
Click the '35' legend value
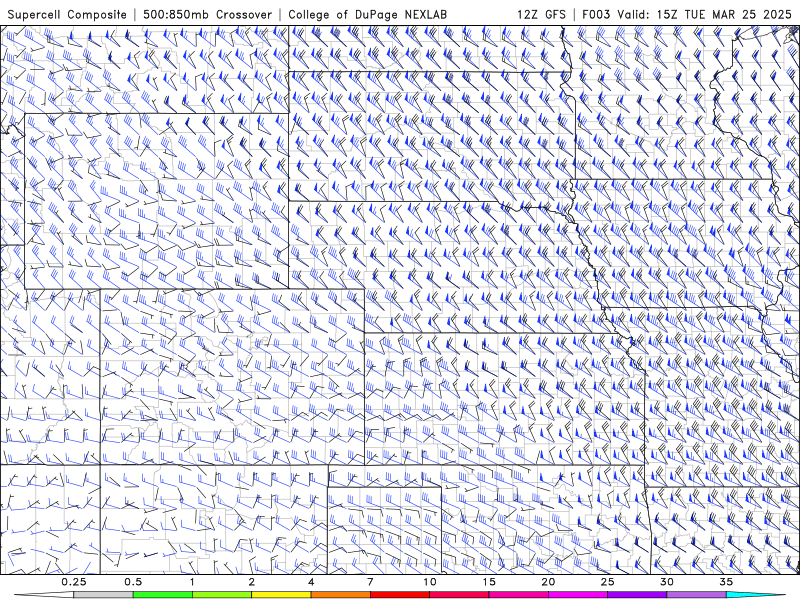pos(726,582)
